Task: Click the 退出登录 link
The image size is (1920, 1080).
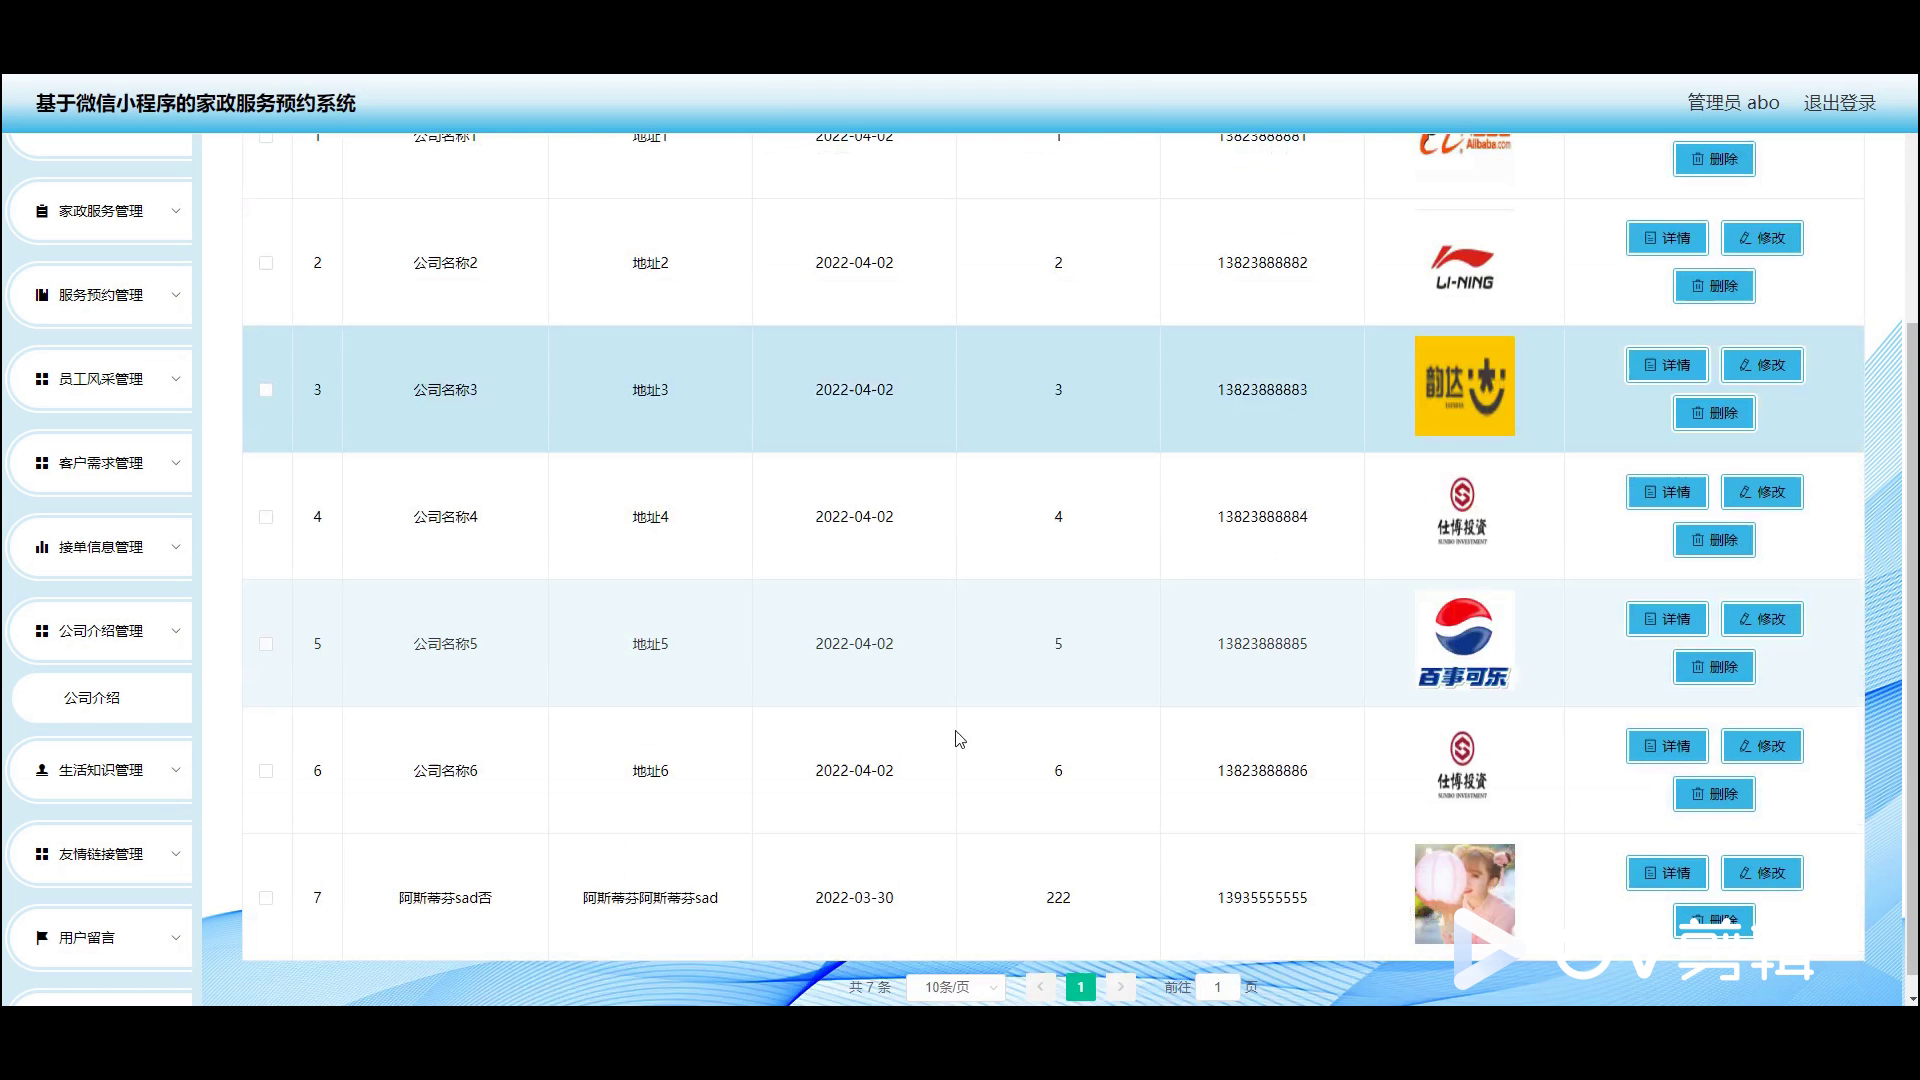Action: (x=1839, y=103)
